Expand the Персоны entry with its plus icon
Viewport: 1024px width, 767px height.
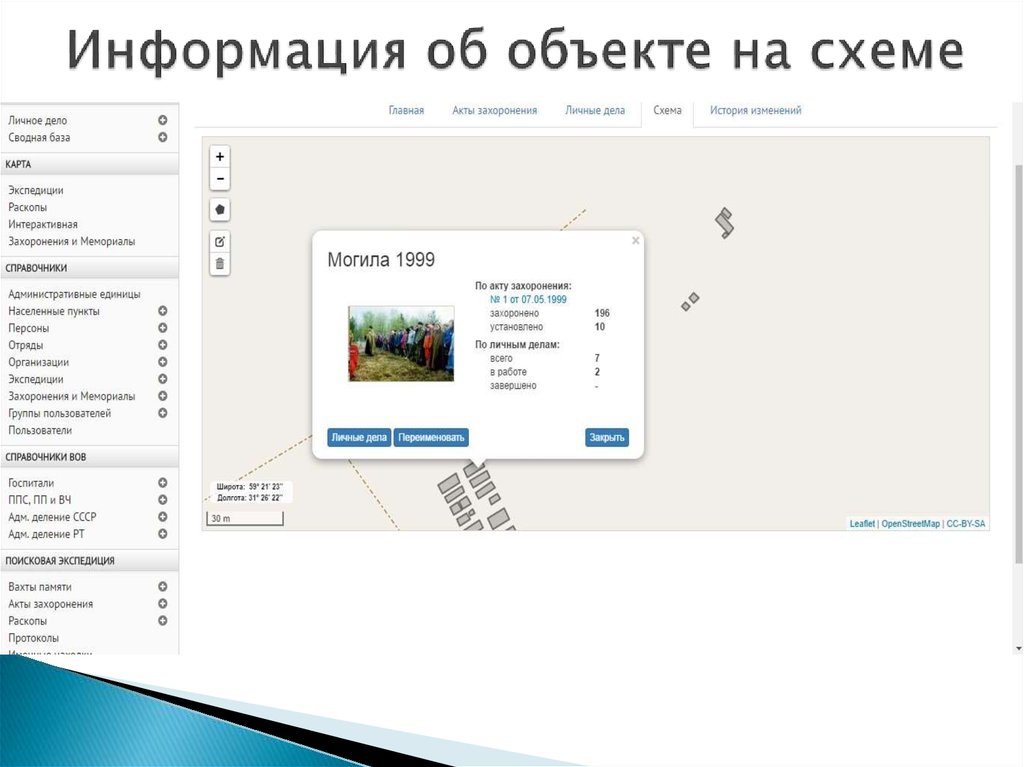(162, 328)
